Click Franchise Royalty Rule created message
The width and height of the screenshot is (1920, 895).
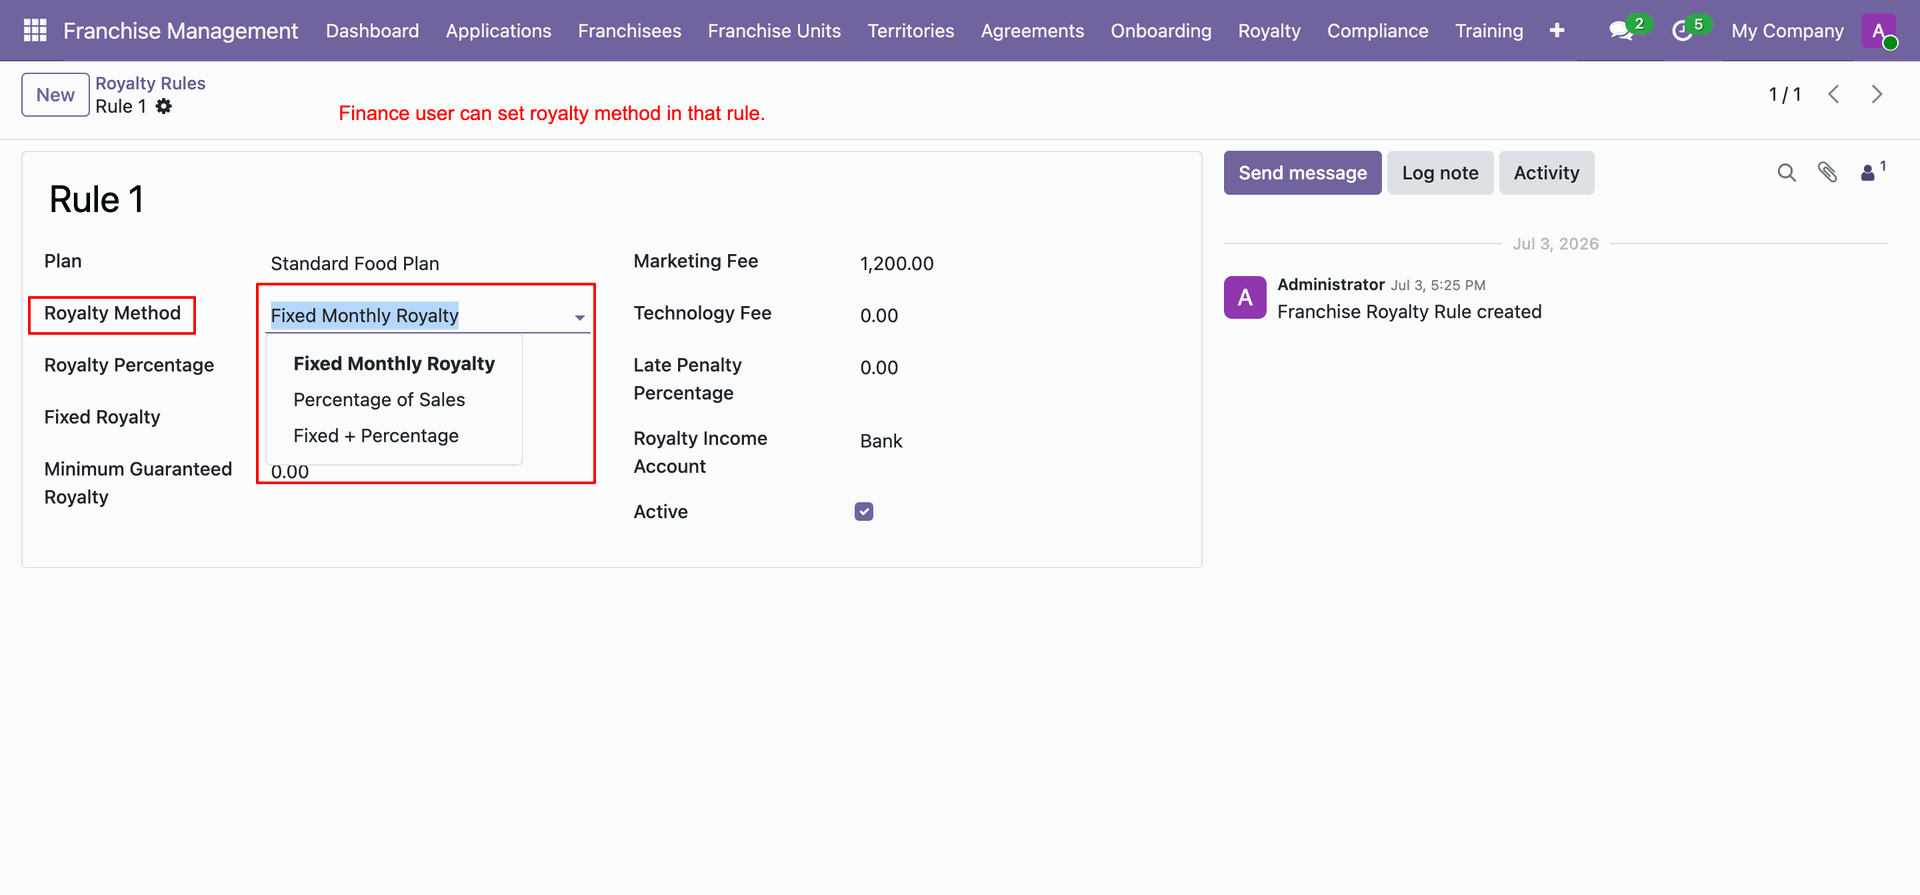point(1409,312)
